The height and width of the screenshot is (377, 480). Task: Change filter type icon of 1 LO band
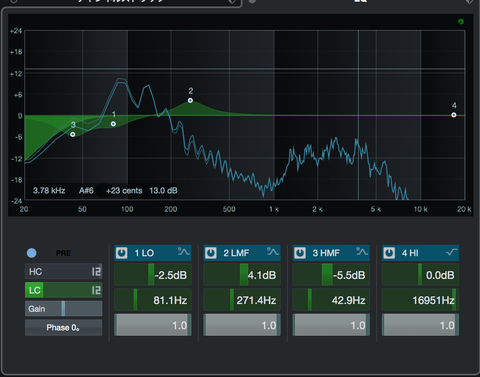point(183,252)
